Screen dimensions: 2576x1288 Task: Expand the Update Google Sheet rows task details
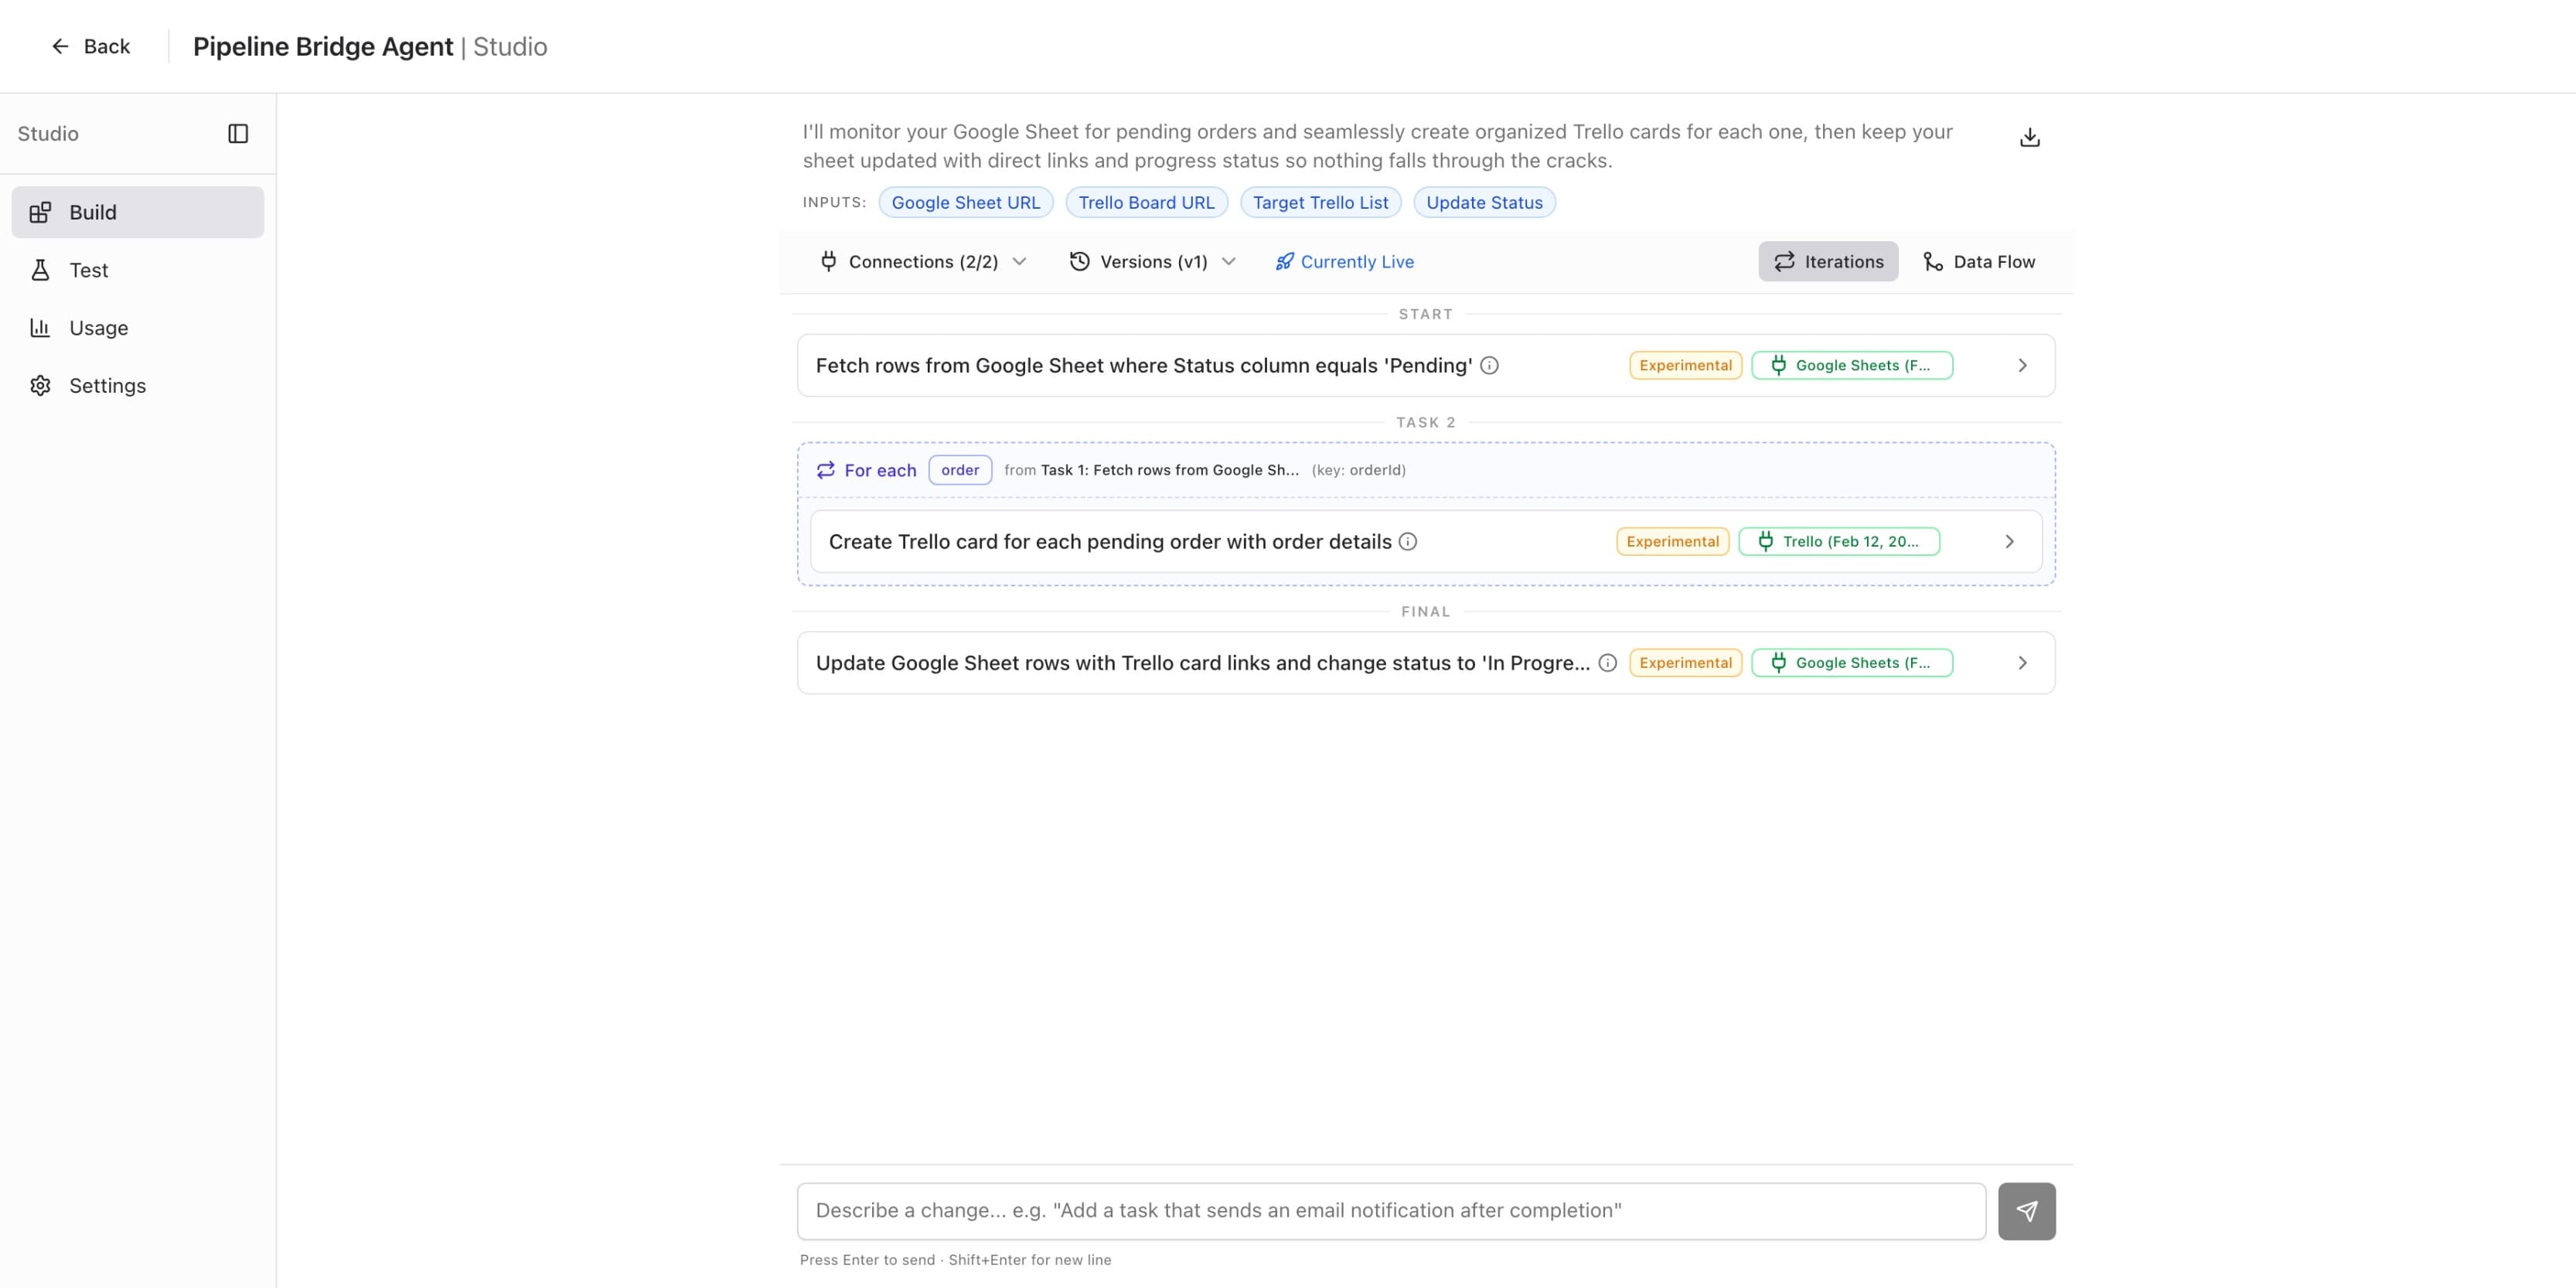[x=2022, y=662]
